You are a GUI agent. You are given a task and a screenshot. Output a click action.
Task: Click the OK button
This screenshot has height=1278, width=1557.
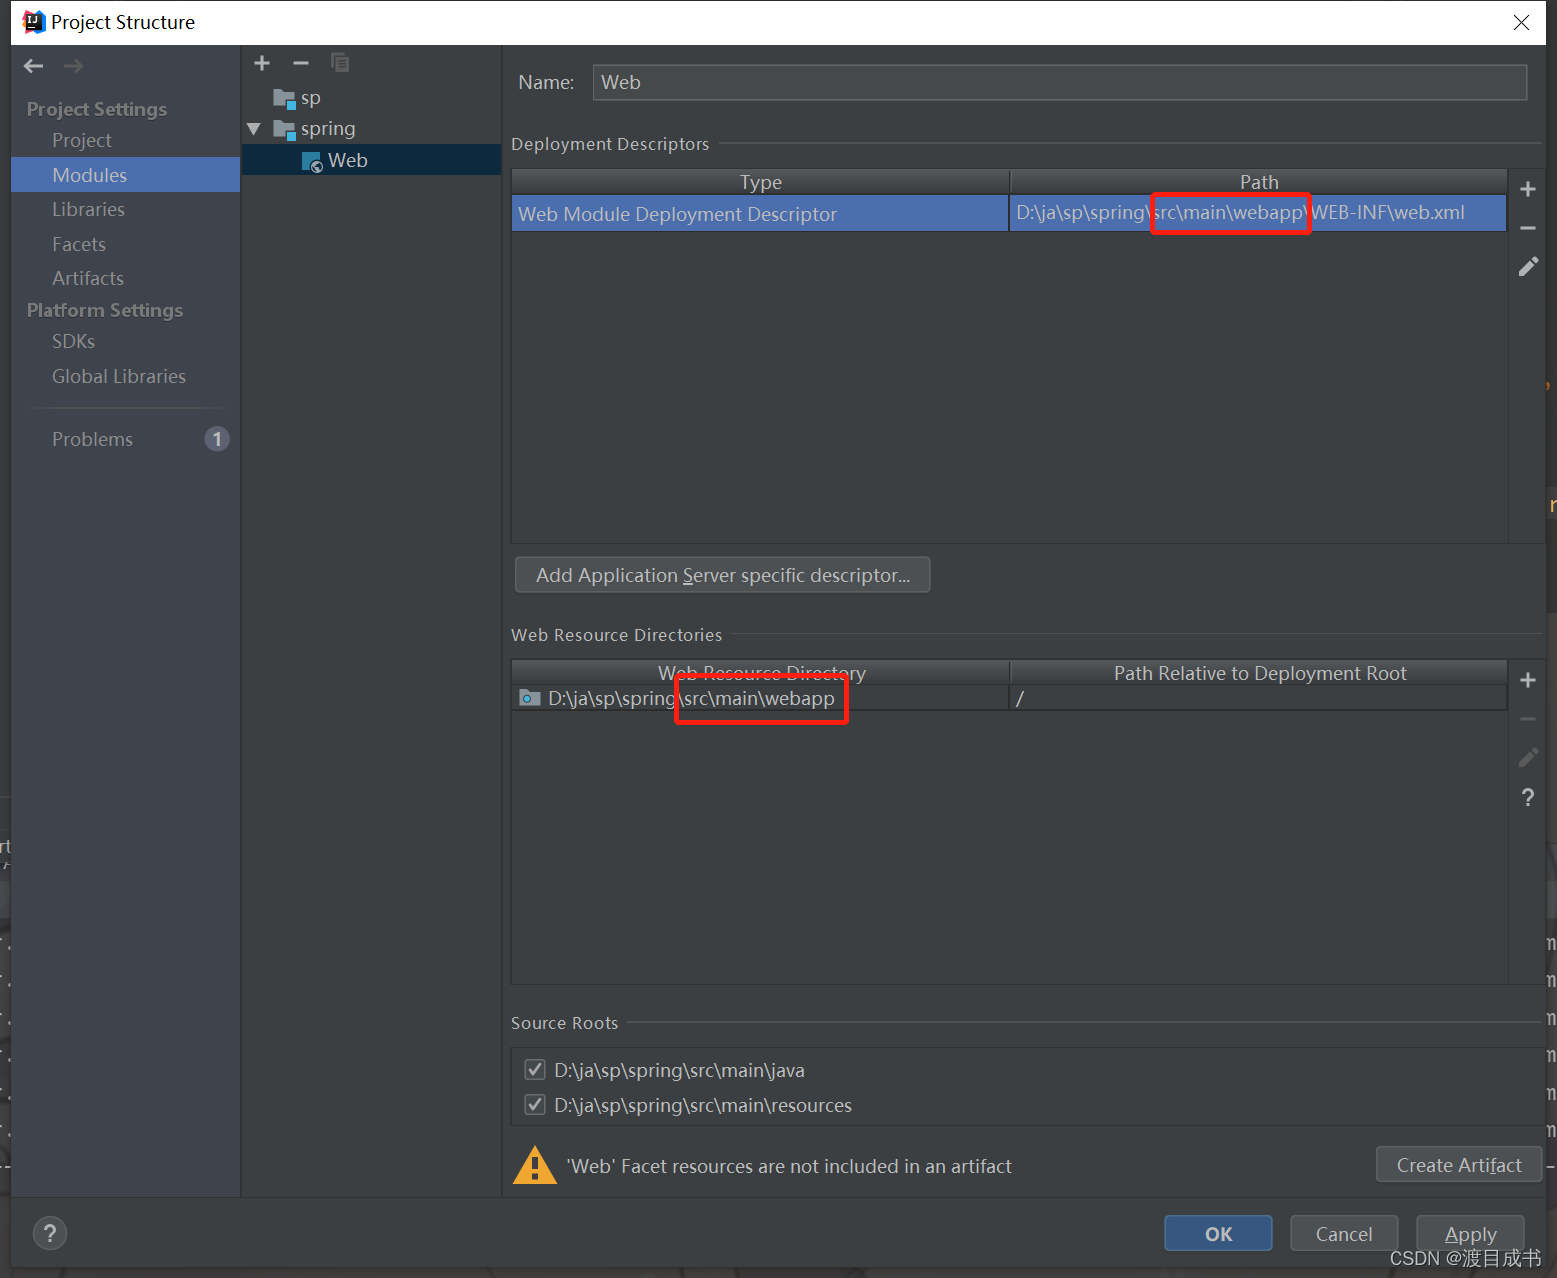tap(1218, 1234)
